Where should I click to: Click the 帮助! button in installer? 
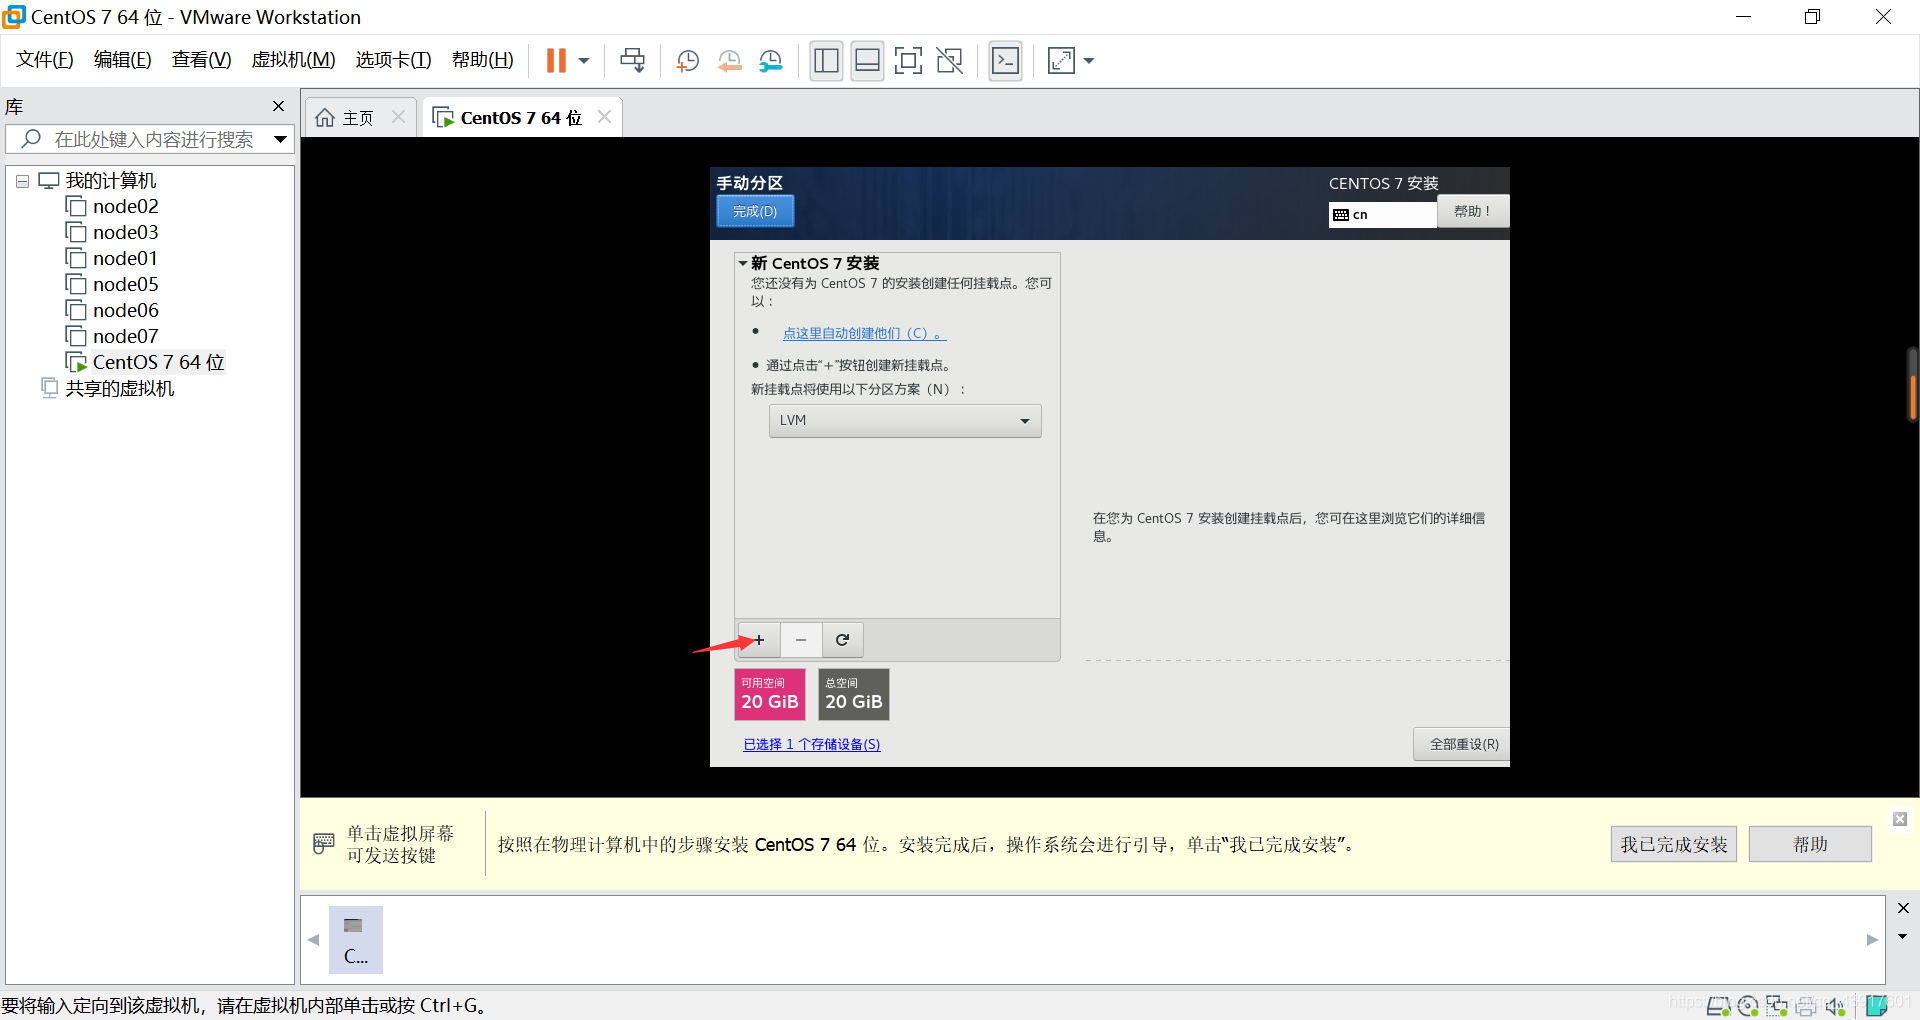[x=1472, y=211]
